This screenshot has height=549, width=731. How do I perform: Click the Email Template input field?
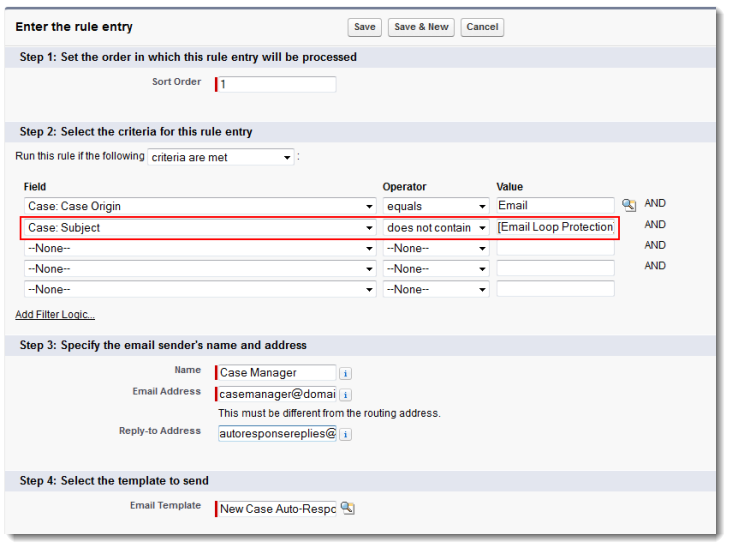coord(277,509)
